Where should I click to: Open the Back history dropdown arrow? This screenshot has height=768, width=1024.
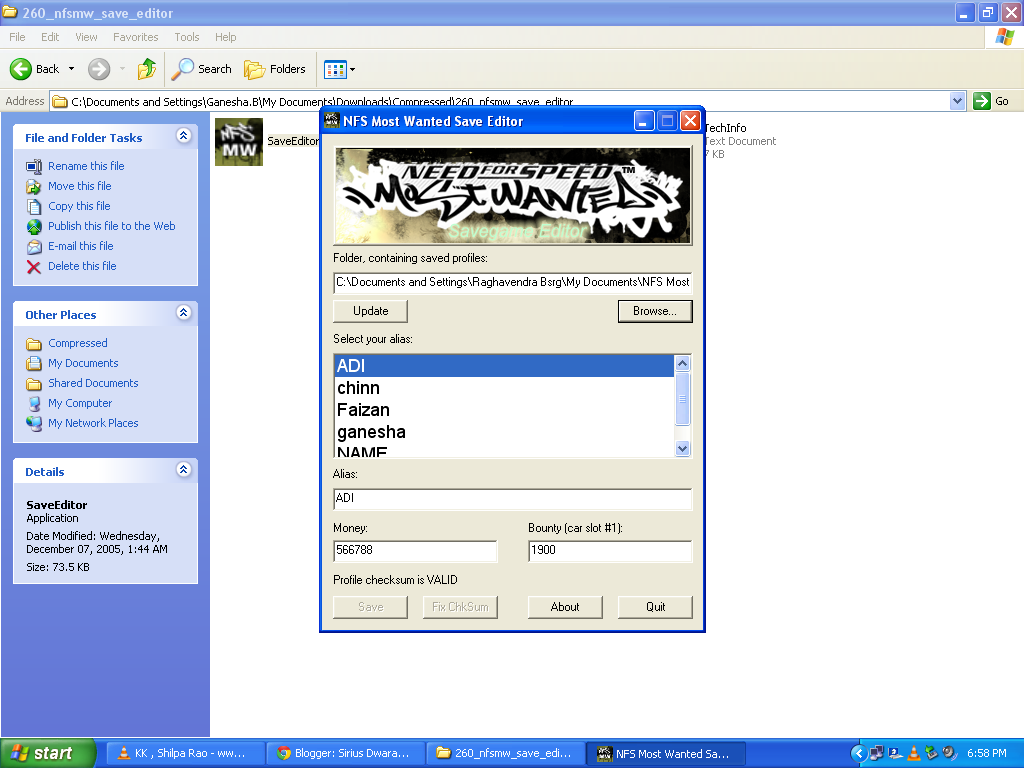click(71, 69)
